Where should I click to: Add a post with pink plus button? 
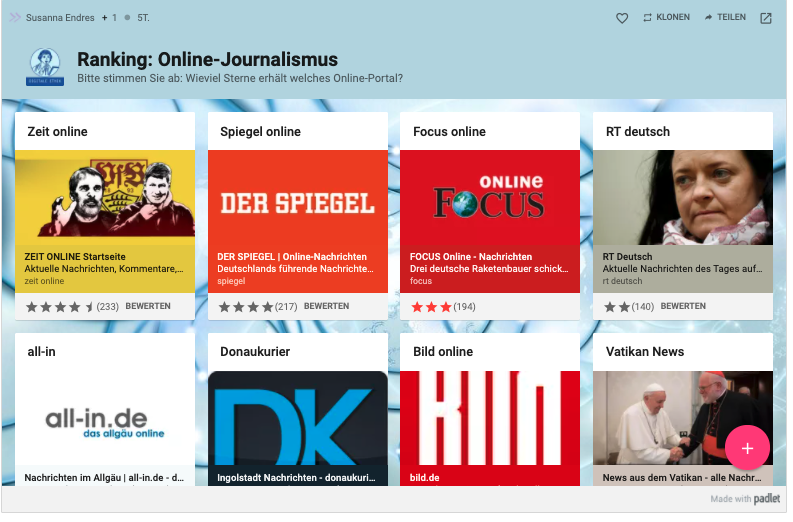747,448
